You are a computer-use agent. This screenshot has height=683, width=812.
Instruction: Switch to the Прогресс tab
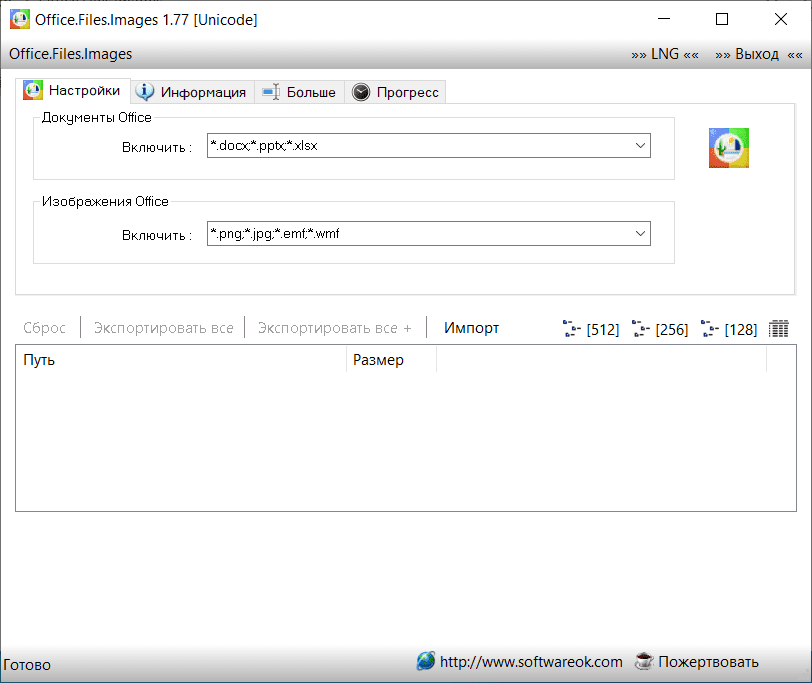point(395,92)
